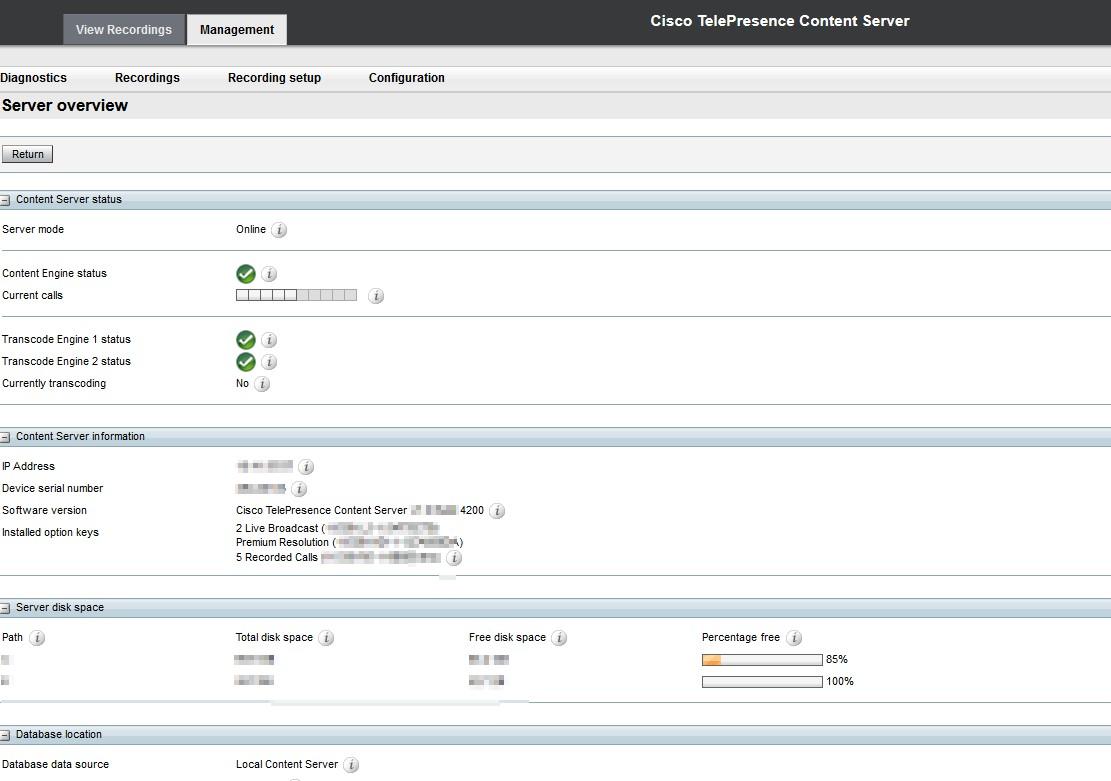The image size is (1111, 781).
Task: Click info icon for Transcode Engine 2 status
Action: point(269,361)
